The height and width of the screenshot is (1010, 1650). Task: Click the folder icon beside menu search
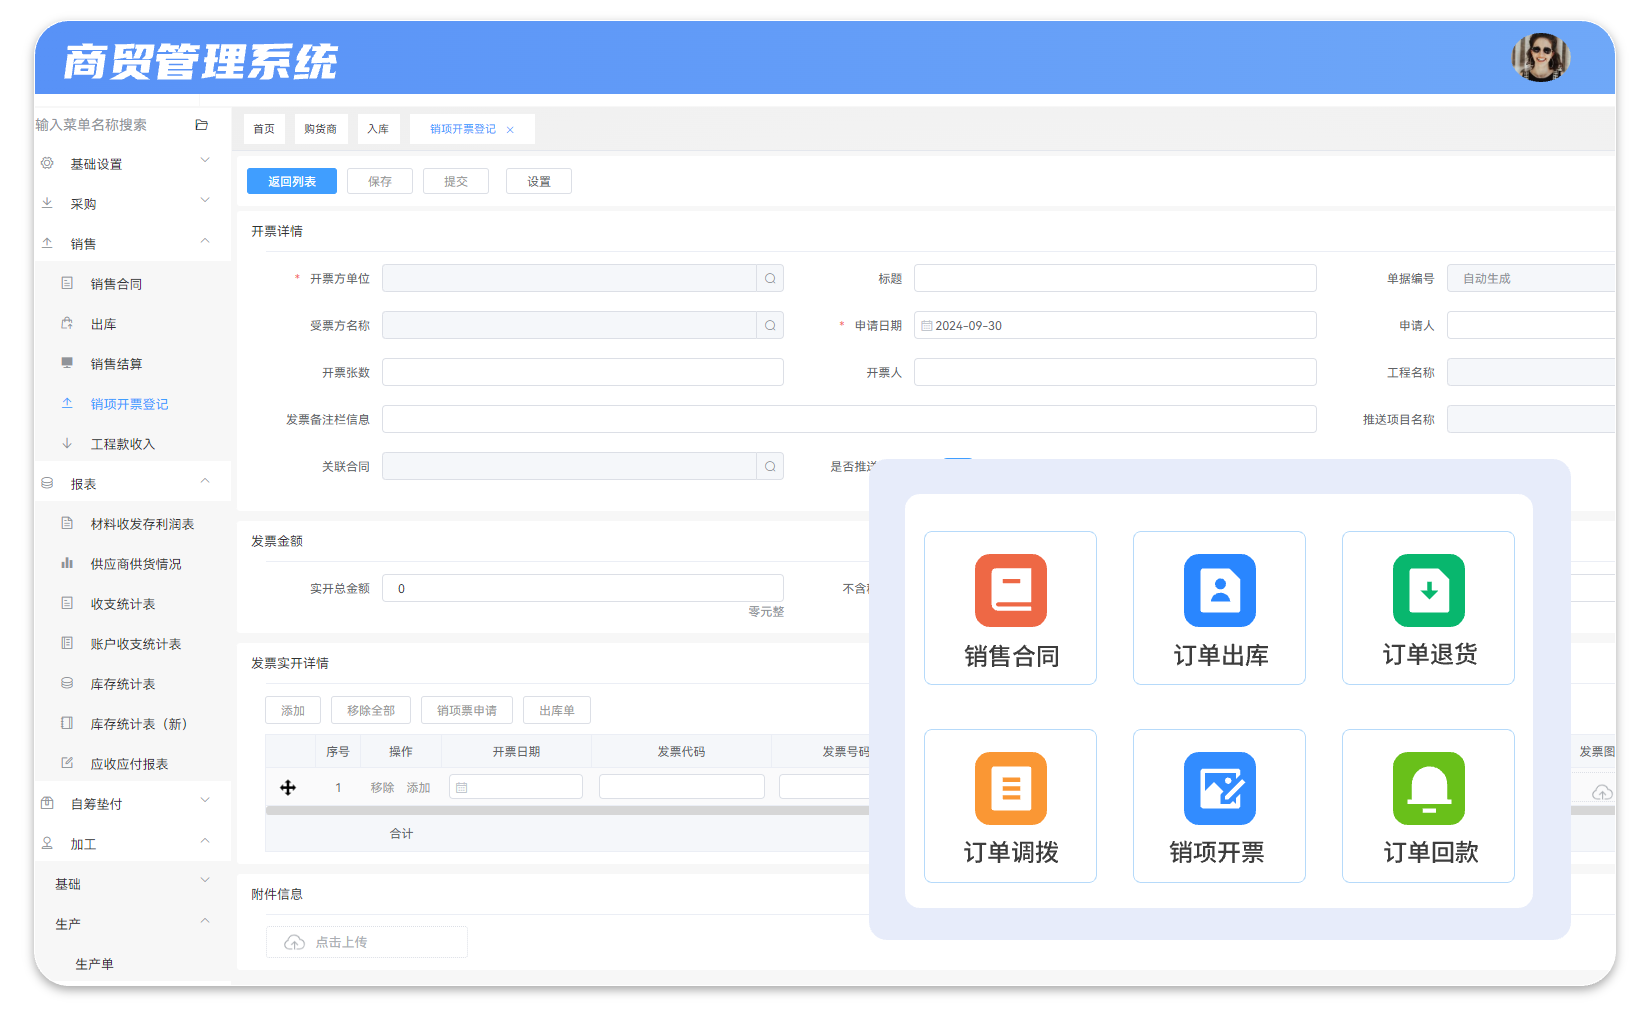pyautogui.click(x=201, y=125)
